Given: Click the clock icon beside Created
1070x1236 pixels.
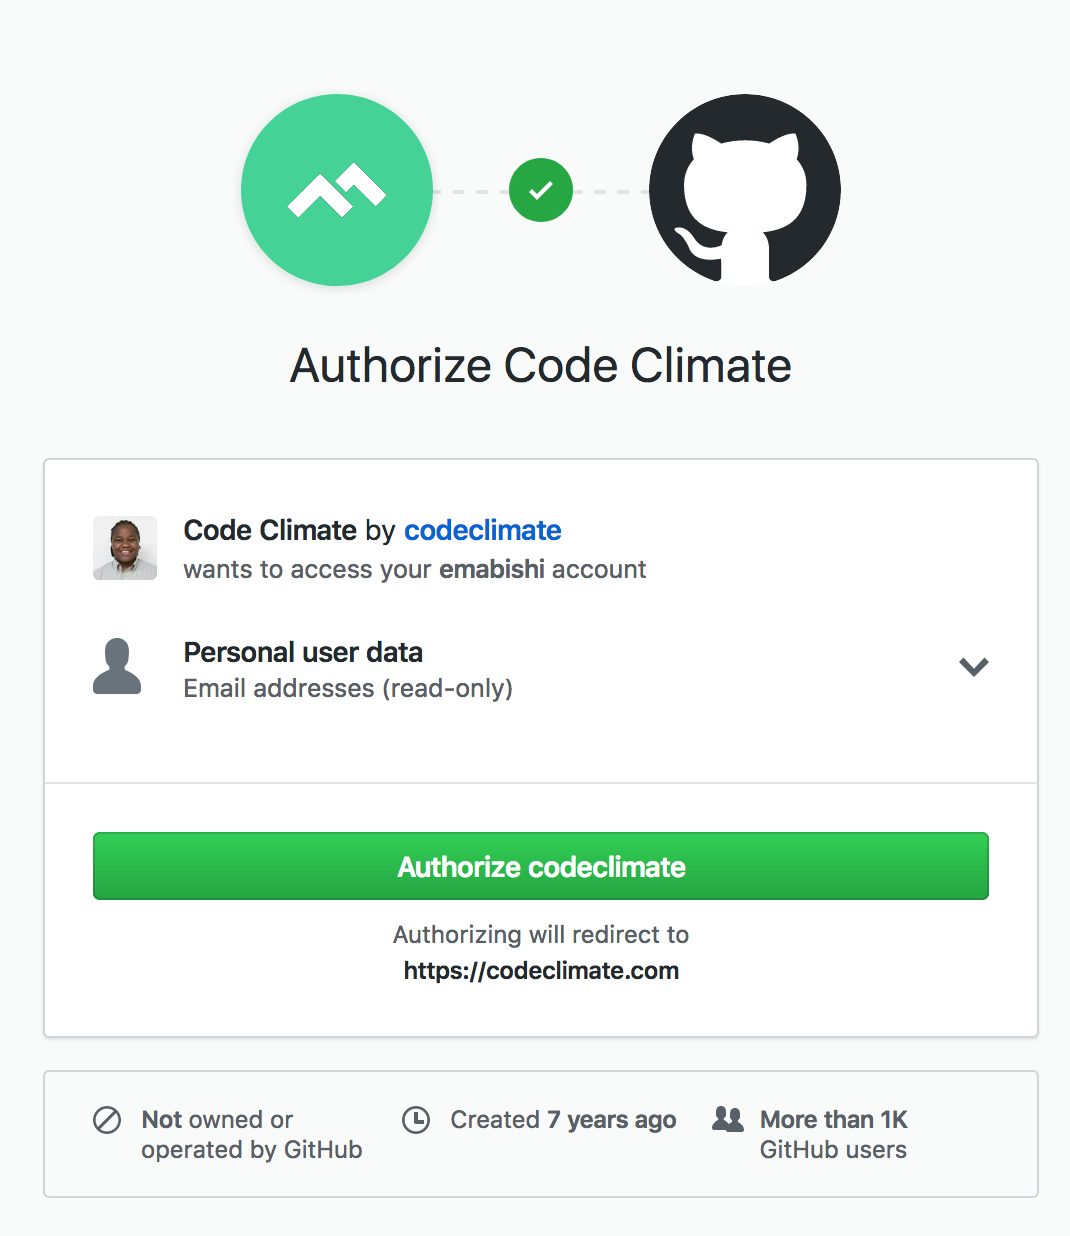Looking at the screenshot, I should (416, 1120).
